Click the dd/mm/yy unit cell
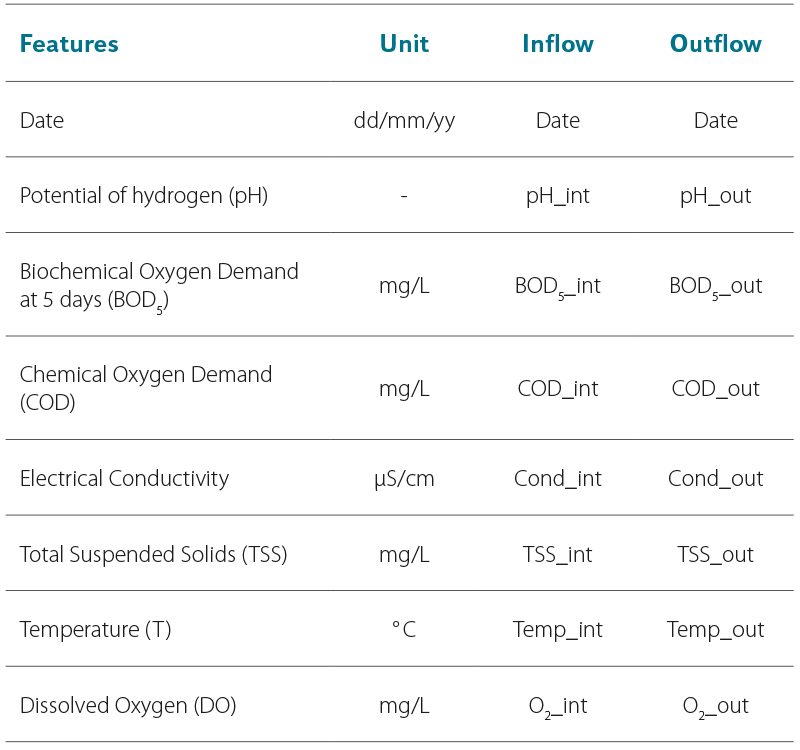The width and height of the screenshot is (800, 750). click(404, 121)
